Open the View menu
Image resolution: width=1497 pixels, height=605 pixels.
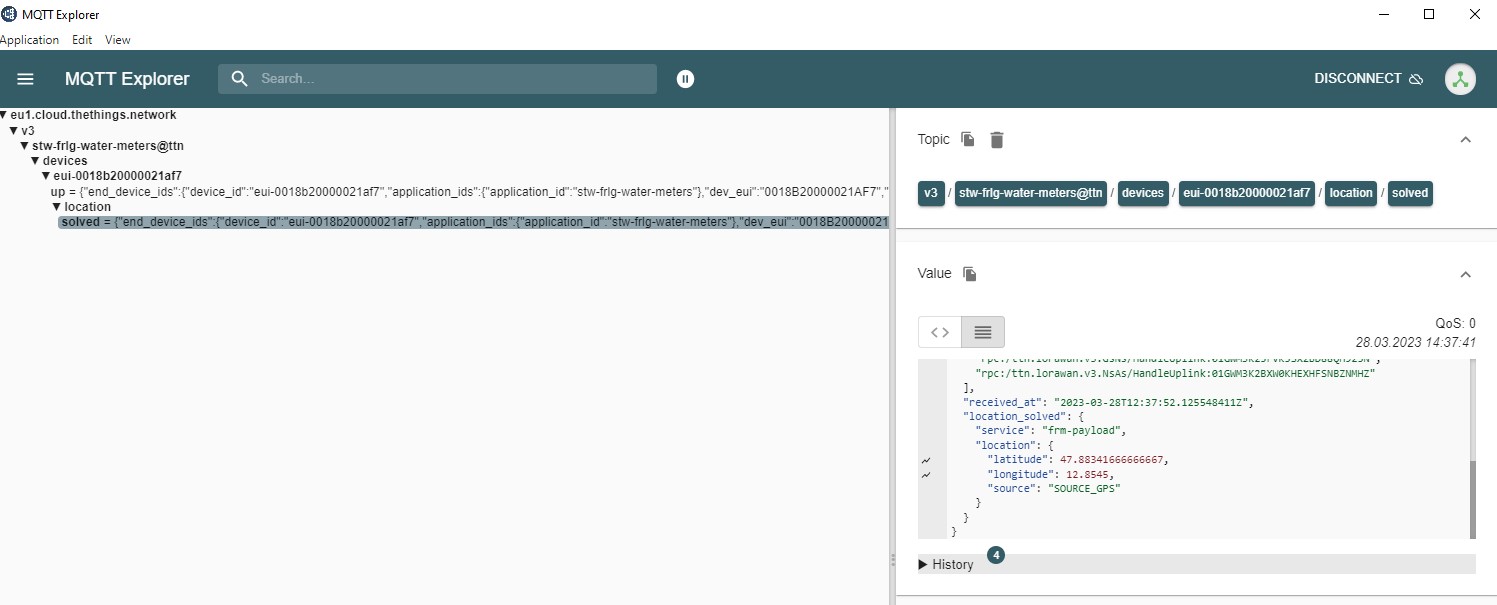118,40
